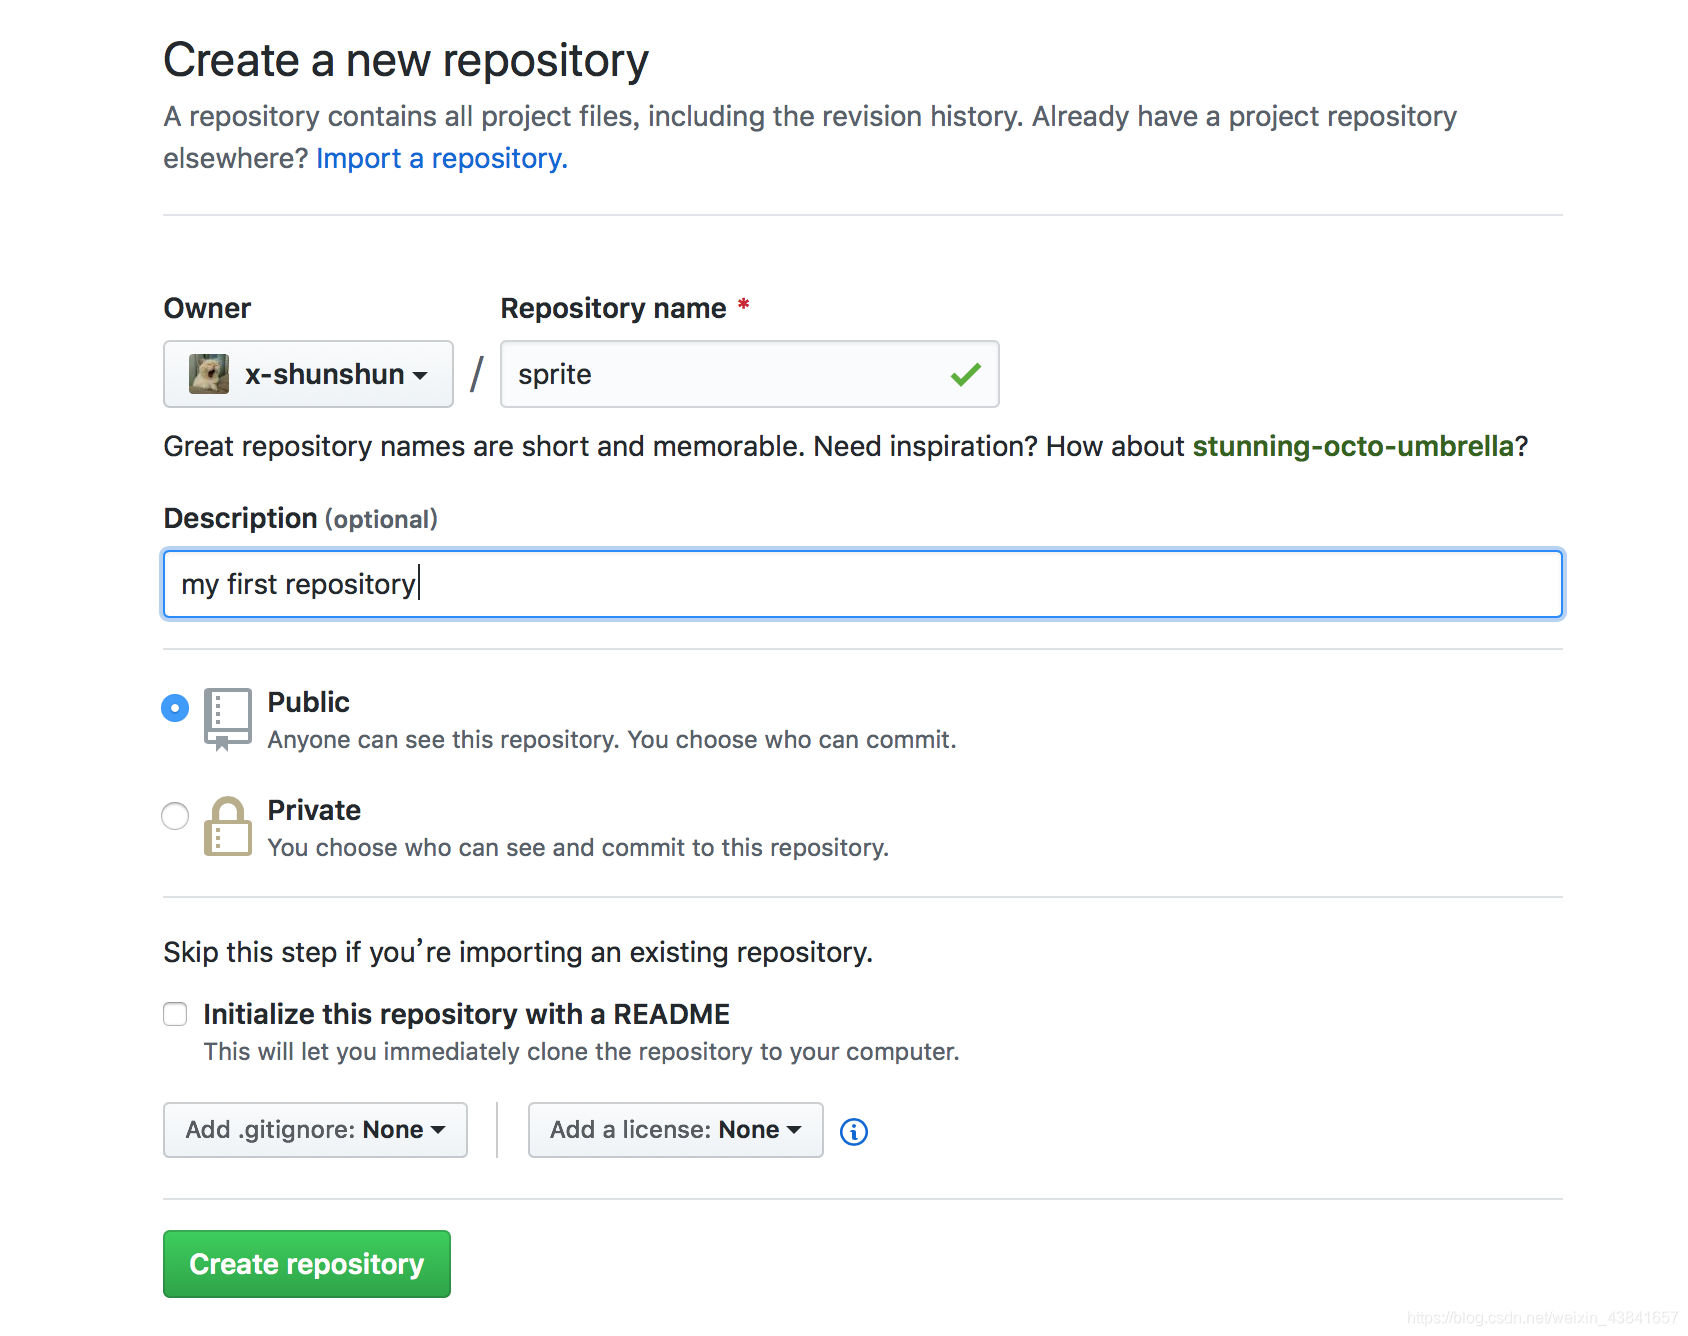Click the Create a new repository heading
Screen dimensions: 1688x1336
point(406,60)
